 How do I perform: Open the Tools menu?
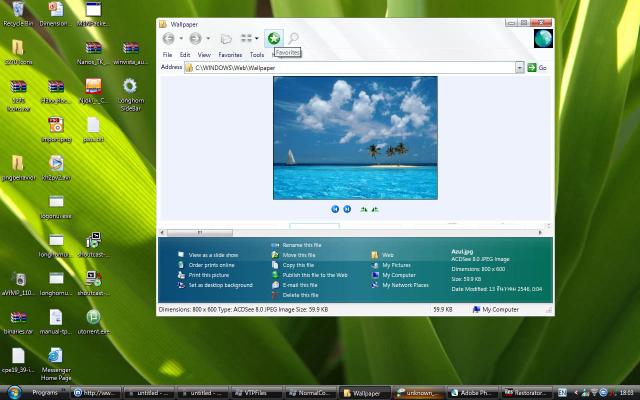(x=257, y=55)
